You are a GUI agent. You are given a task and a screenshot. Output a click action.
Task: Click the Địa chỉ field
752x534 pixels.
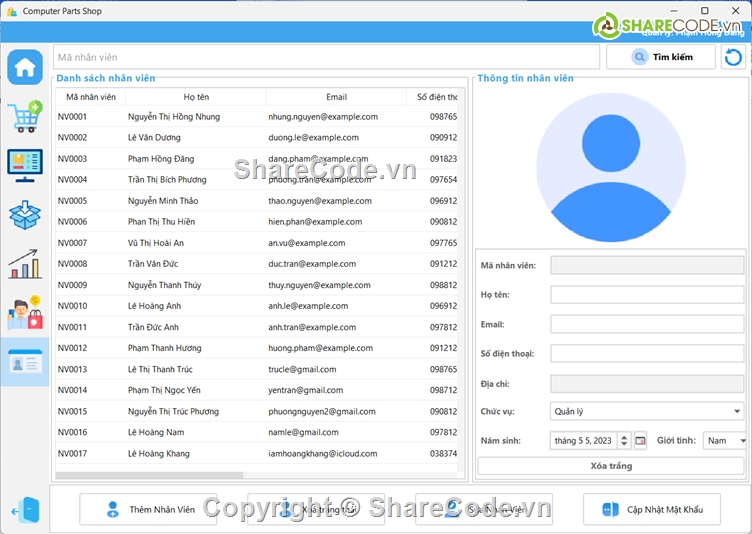point(647,384)
